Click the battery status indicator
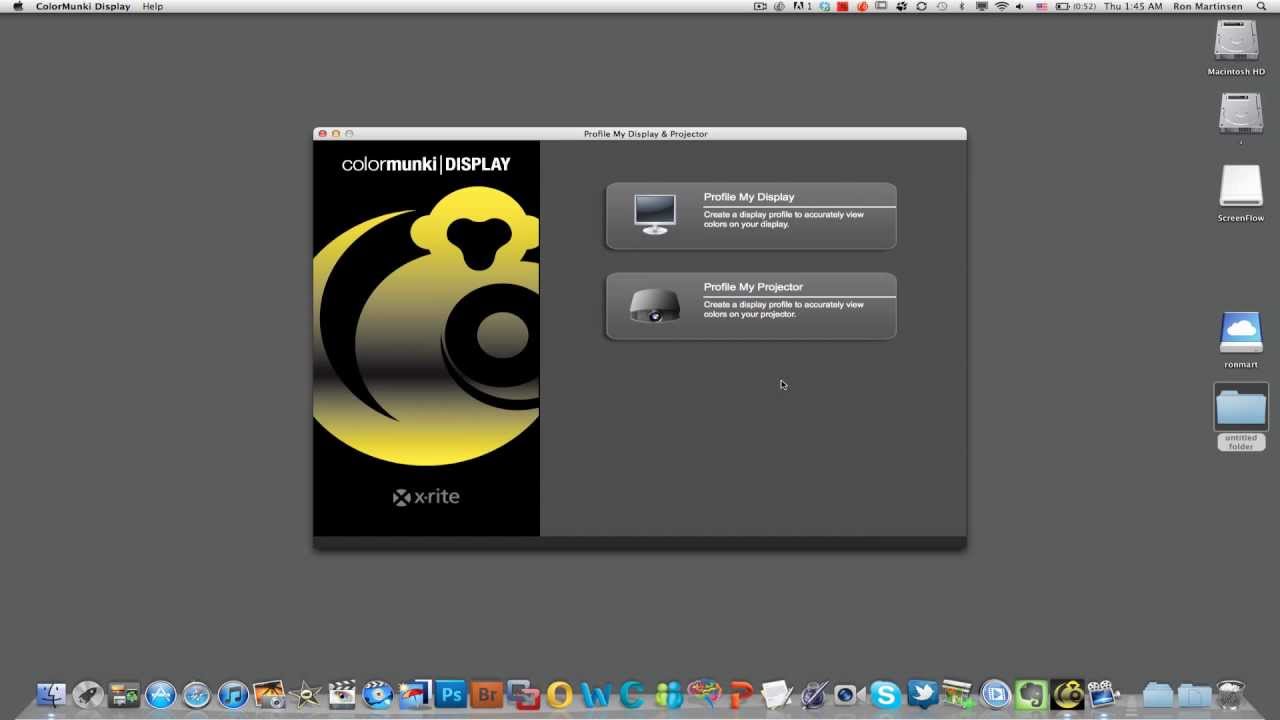This screenshot has width=1280, height=720. [x=1076, y=6]
